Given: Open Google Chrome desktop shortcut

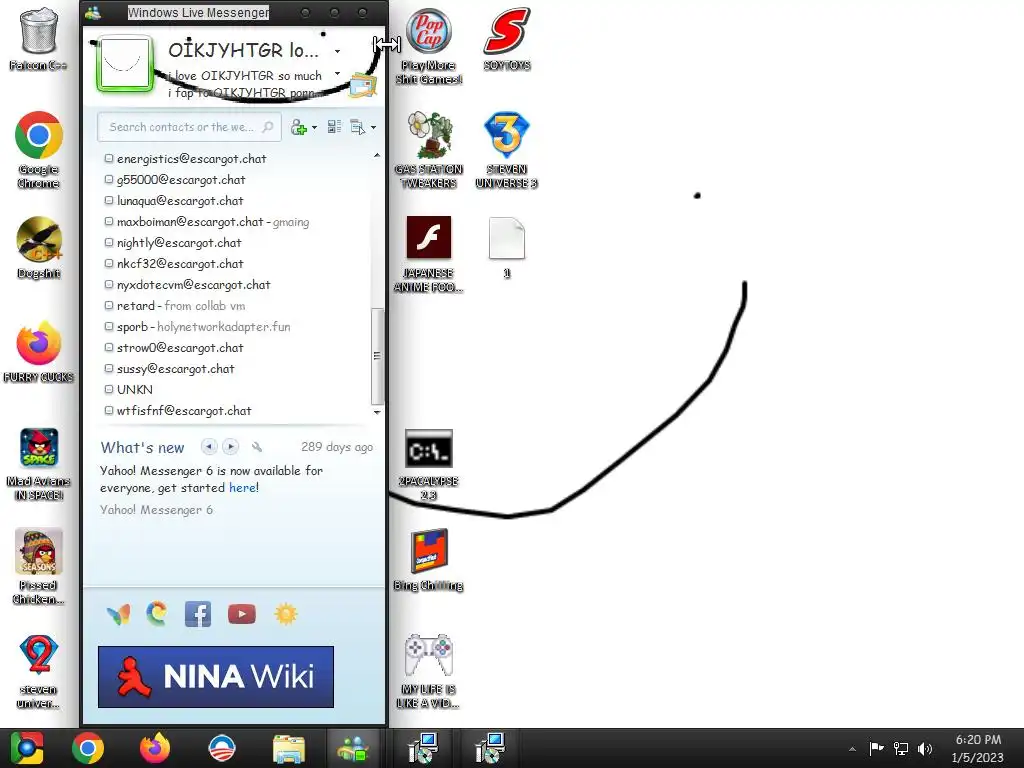Looking at the screenshot, I should [39, 149].
